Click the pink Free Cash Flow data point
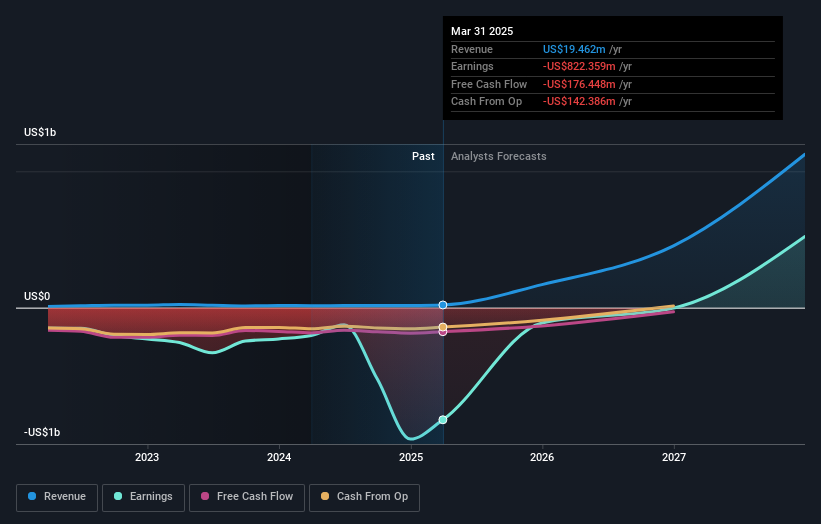This screenshot has height=524, width=821. pos(443,332)
